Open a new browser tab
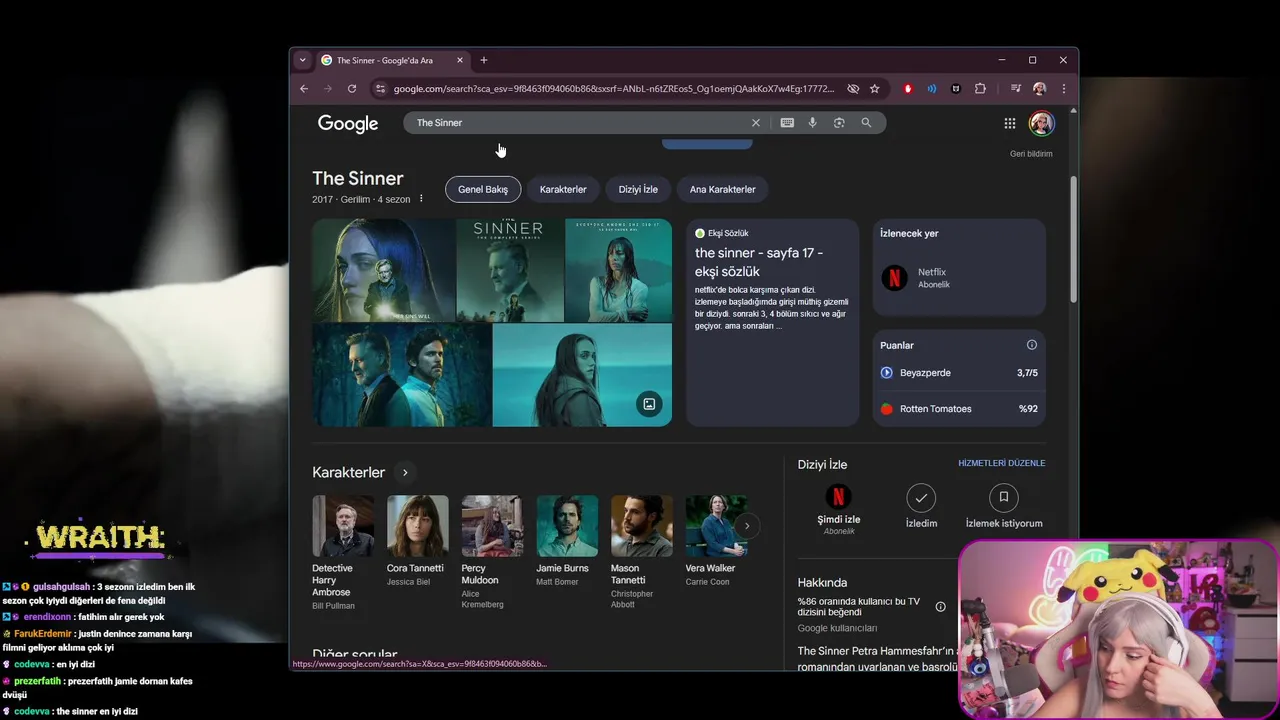Image resolution: width=1280 pixels, height=720 pixels. tap(484, 60)
